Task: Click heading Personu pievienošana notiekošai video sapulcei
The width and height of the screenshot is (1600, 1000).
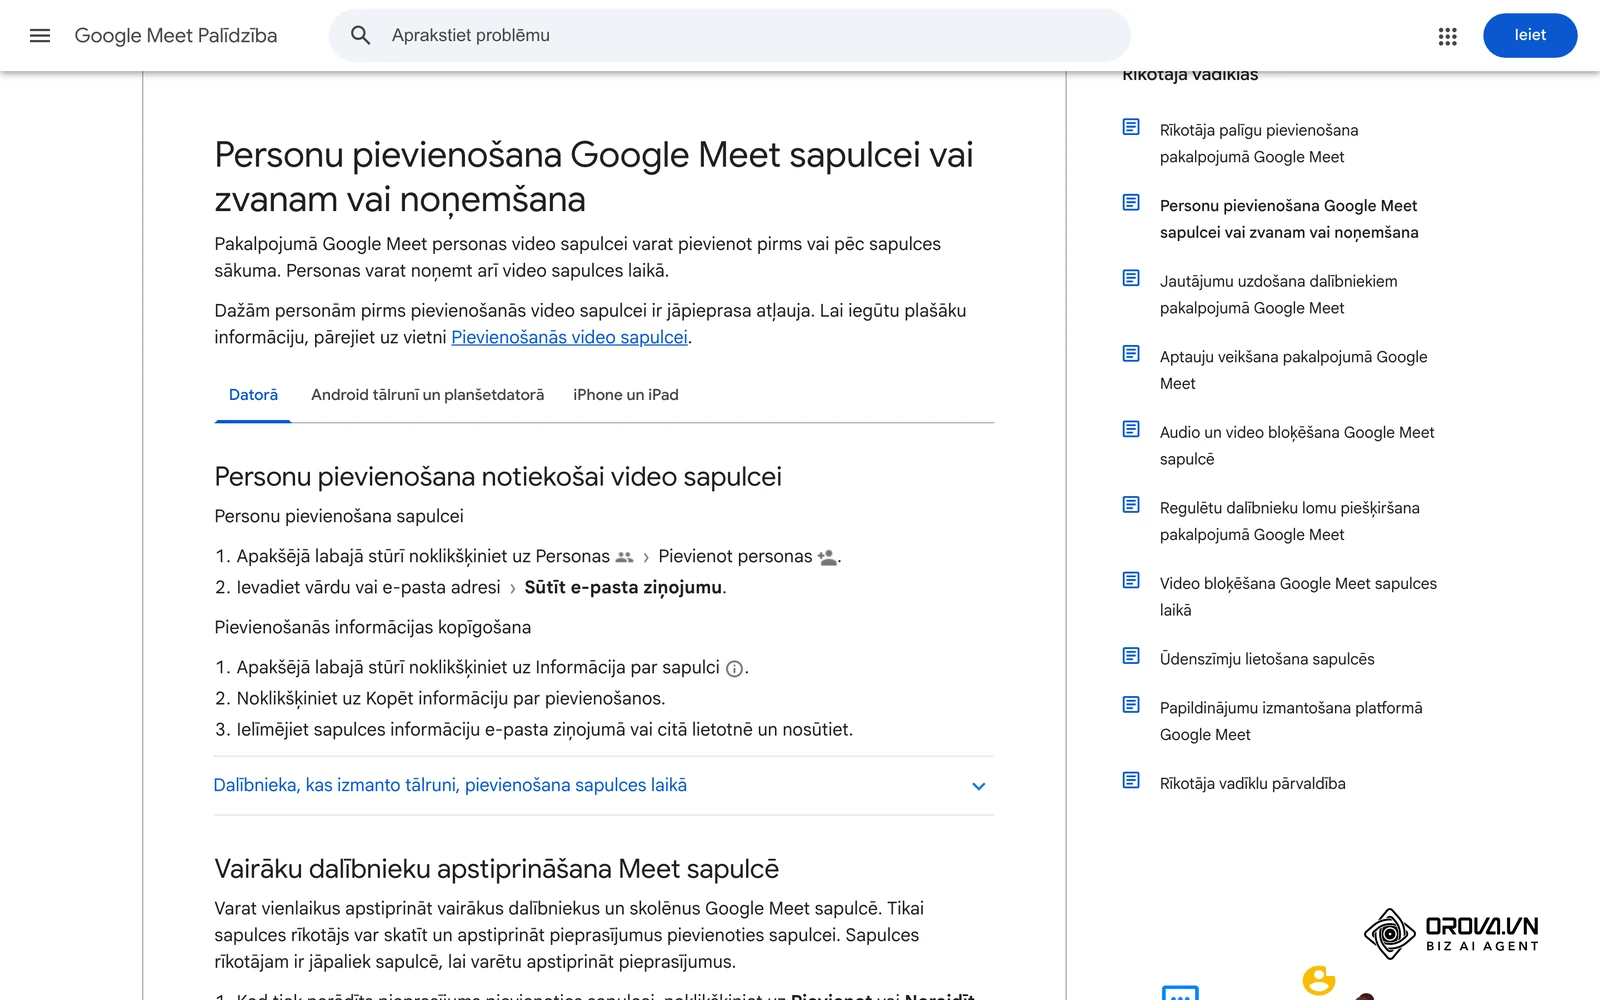Action: (498, 477)
